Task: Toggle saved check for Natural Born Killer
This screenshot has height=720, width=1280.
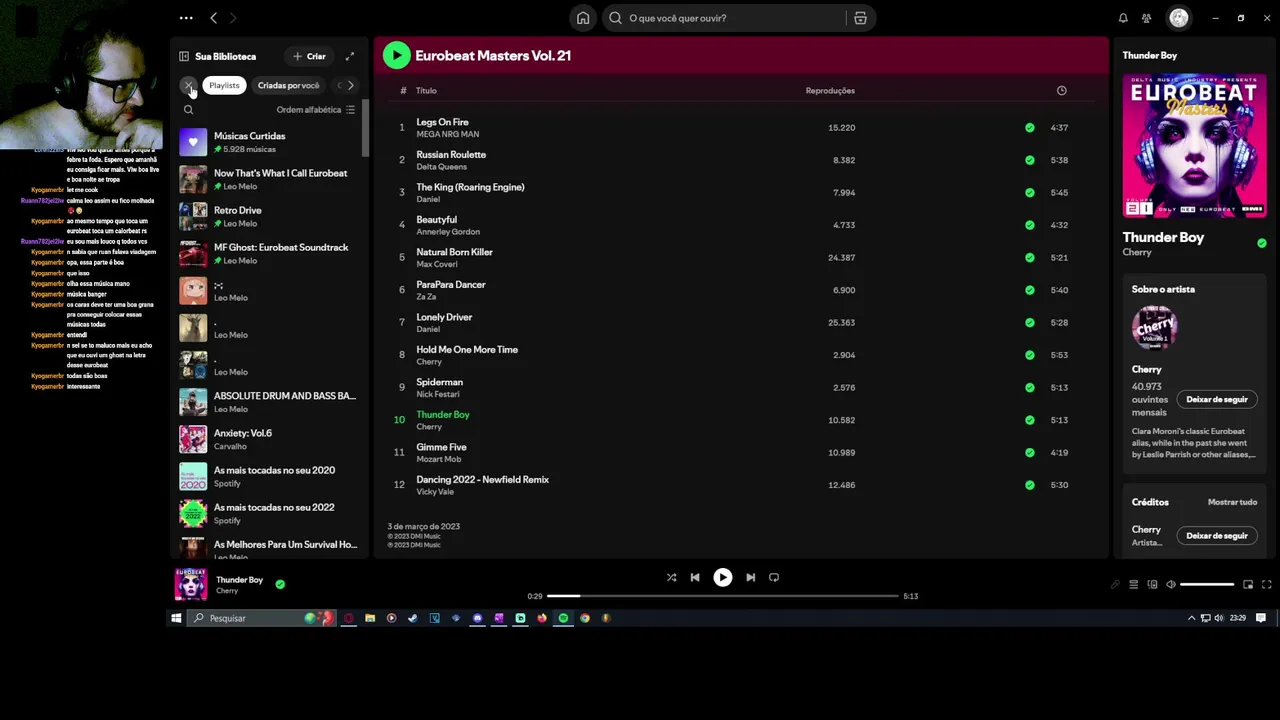Action: pyautogui.click(x=1029, y=258)
